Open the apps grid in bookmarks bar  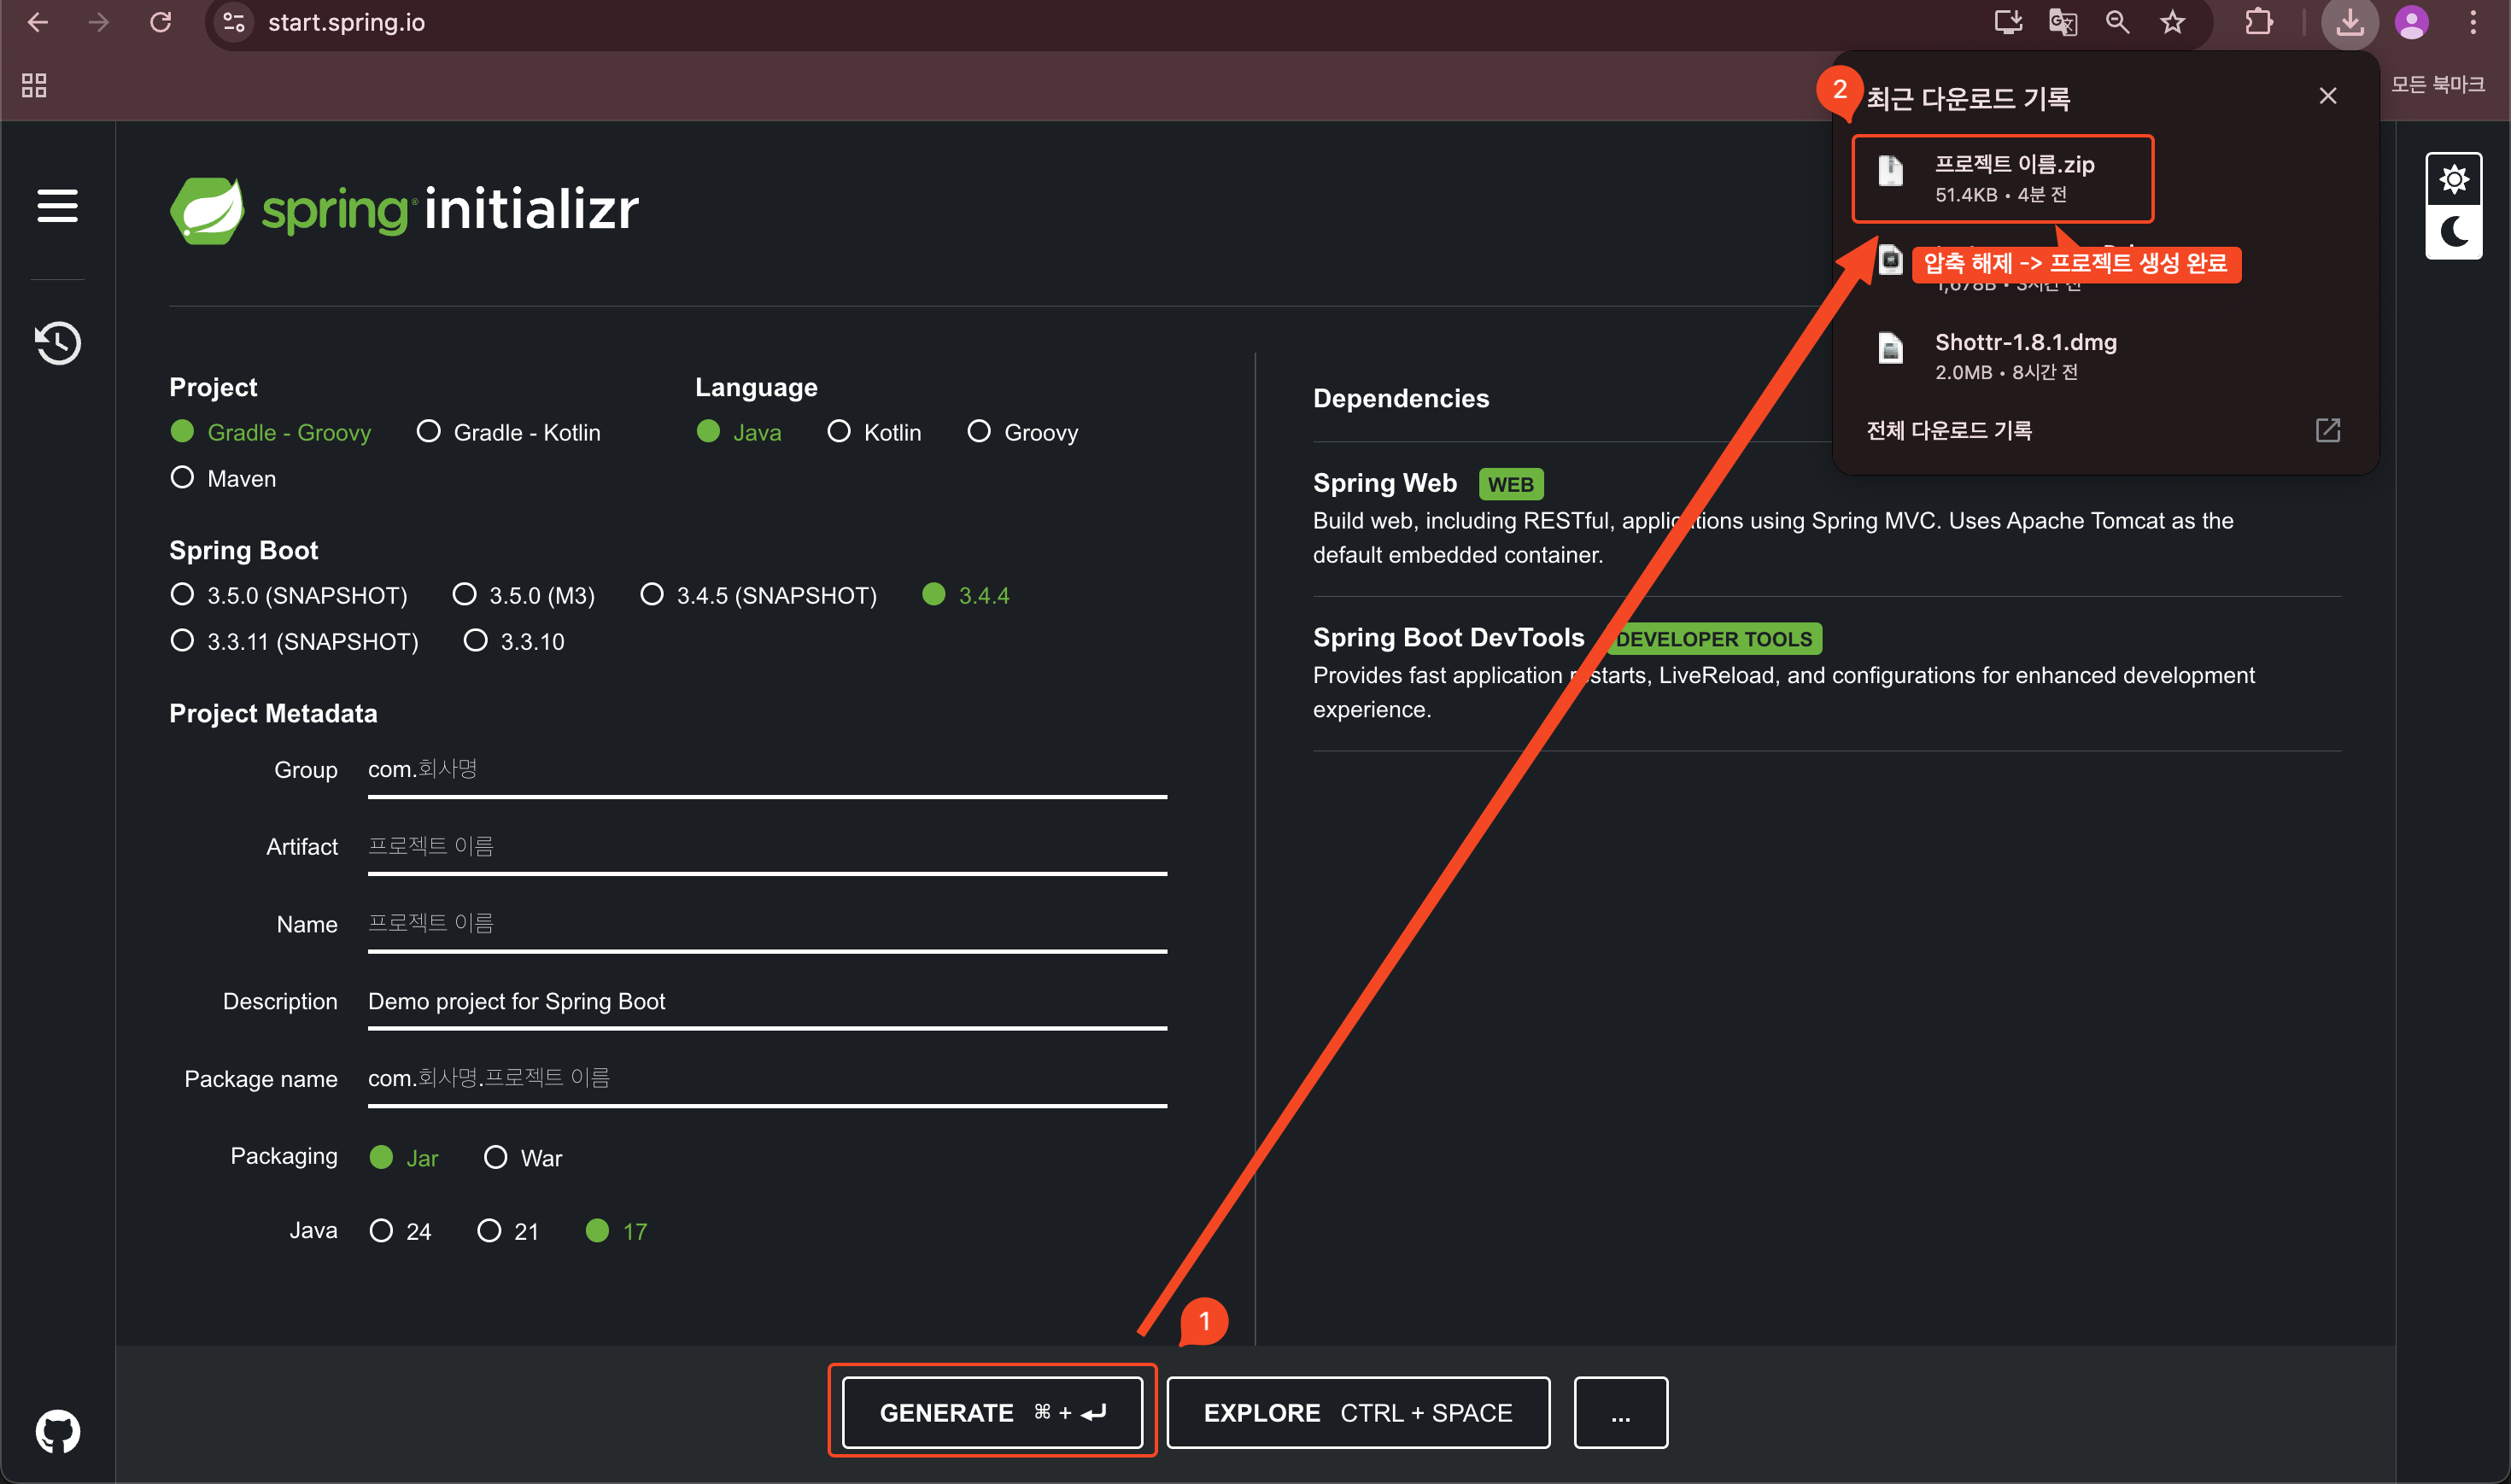click(x=34, y=85)
